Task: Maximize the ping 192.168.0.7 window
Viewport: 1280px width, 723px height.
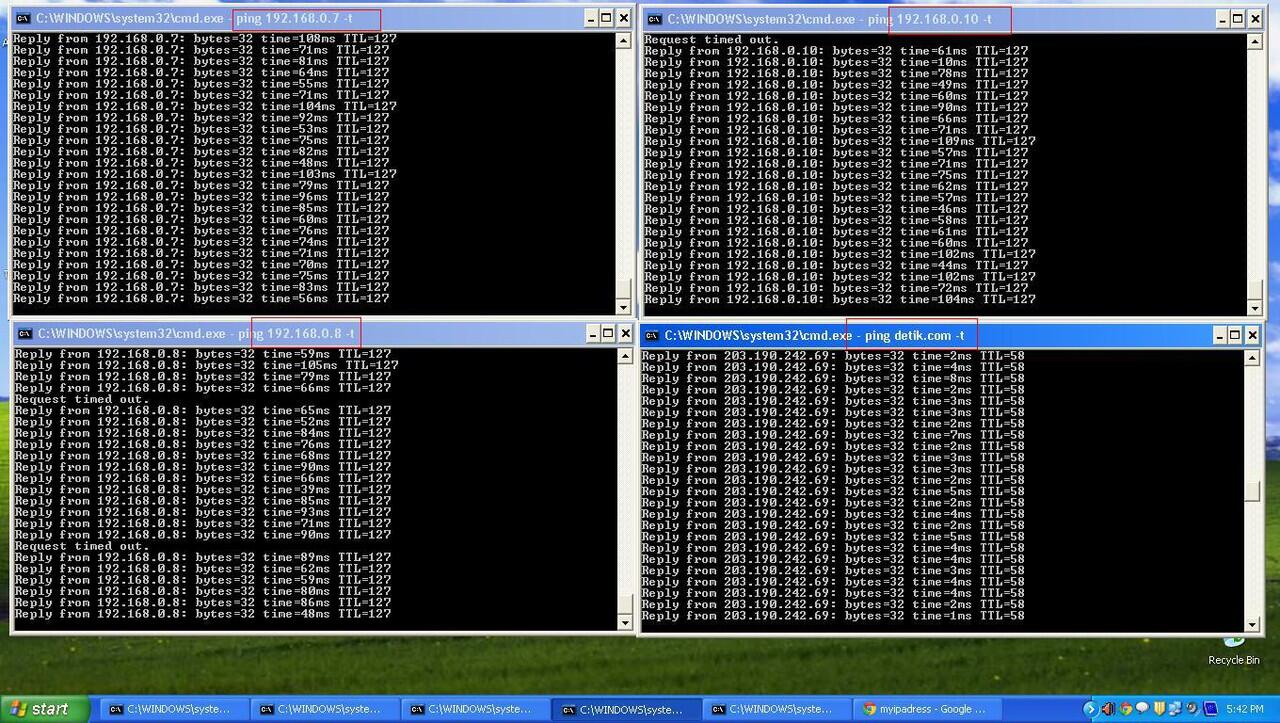Action: pyautogui.click(x=607, y=18)
